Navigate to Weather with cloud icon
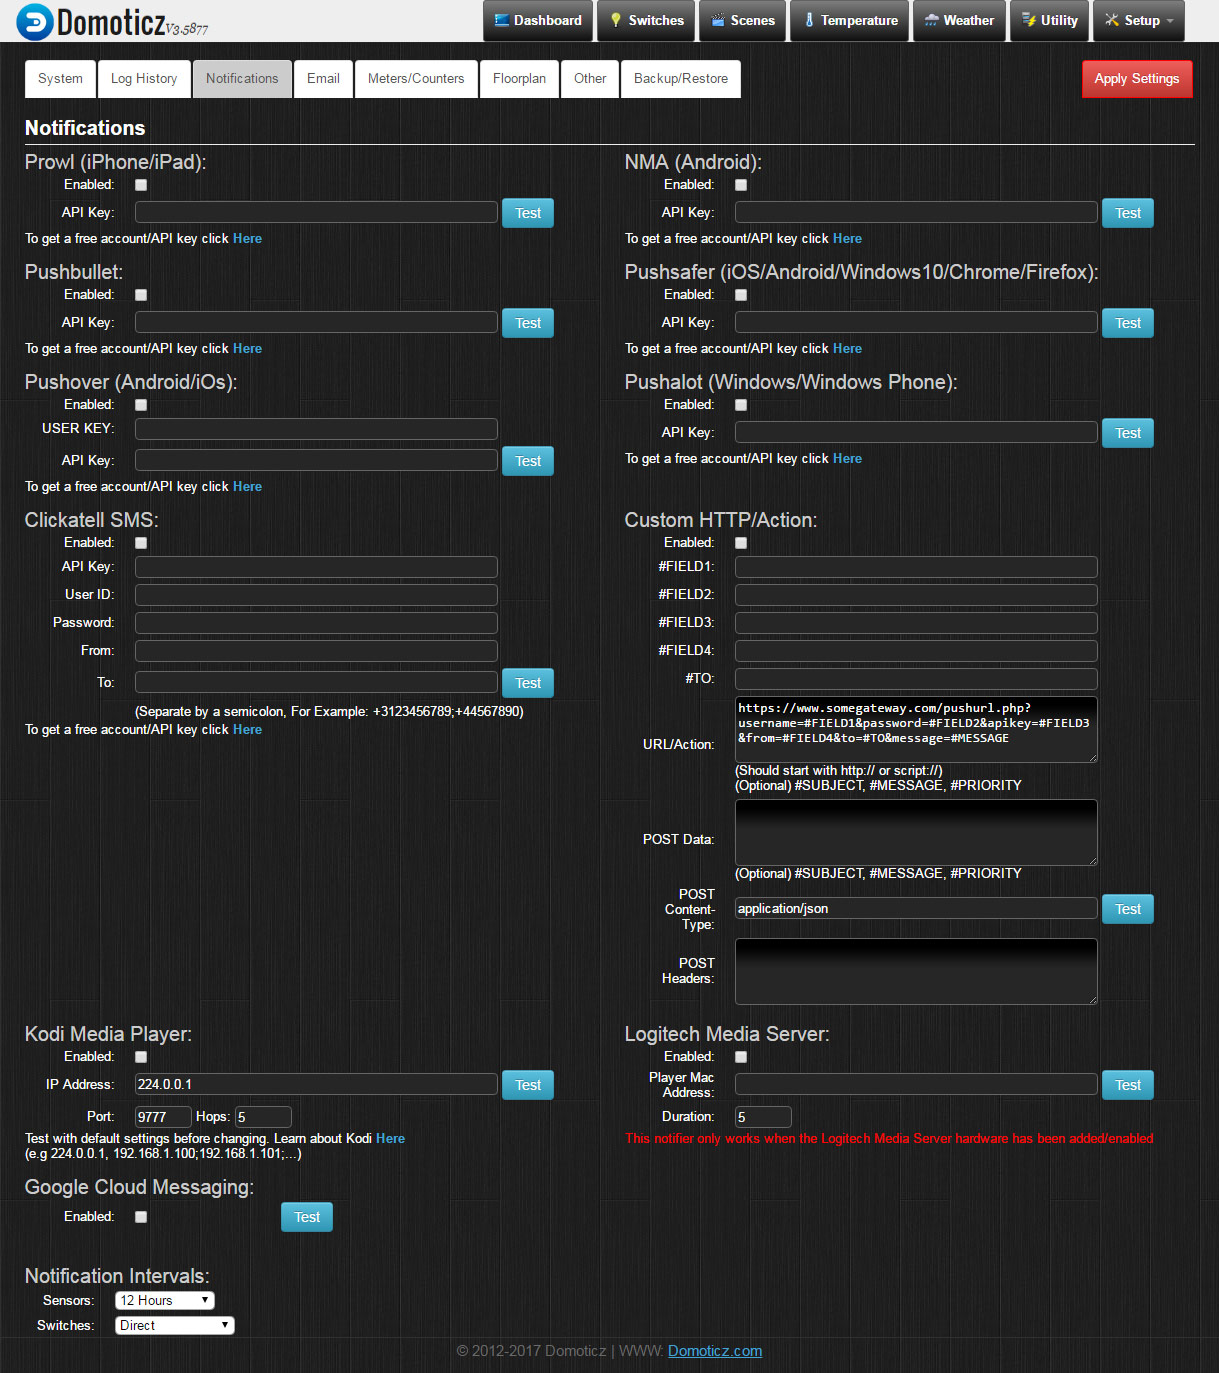The height and width of the screenshot is (1373, 1219). (958, 21)
